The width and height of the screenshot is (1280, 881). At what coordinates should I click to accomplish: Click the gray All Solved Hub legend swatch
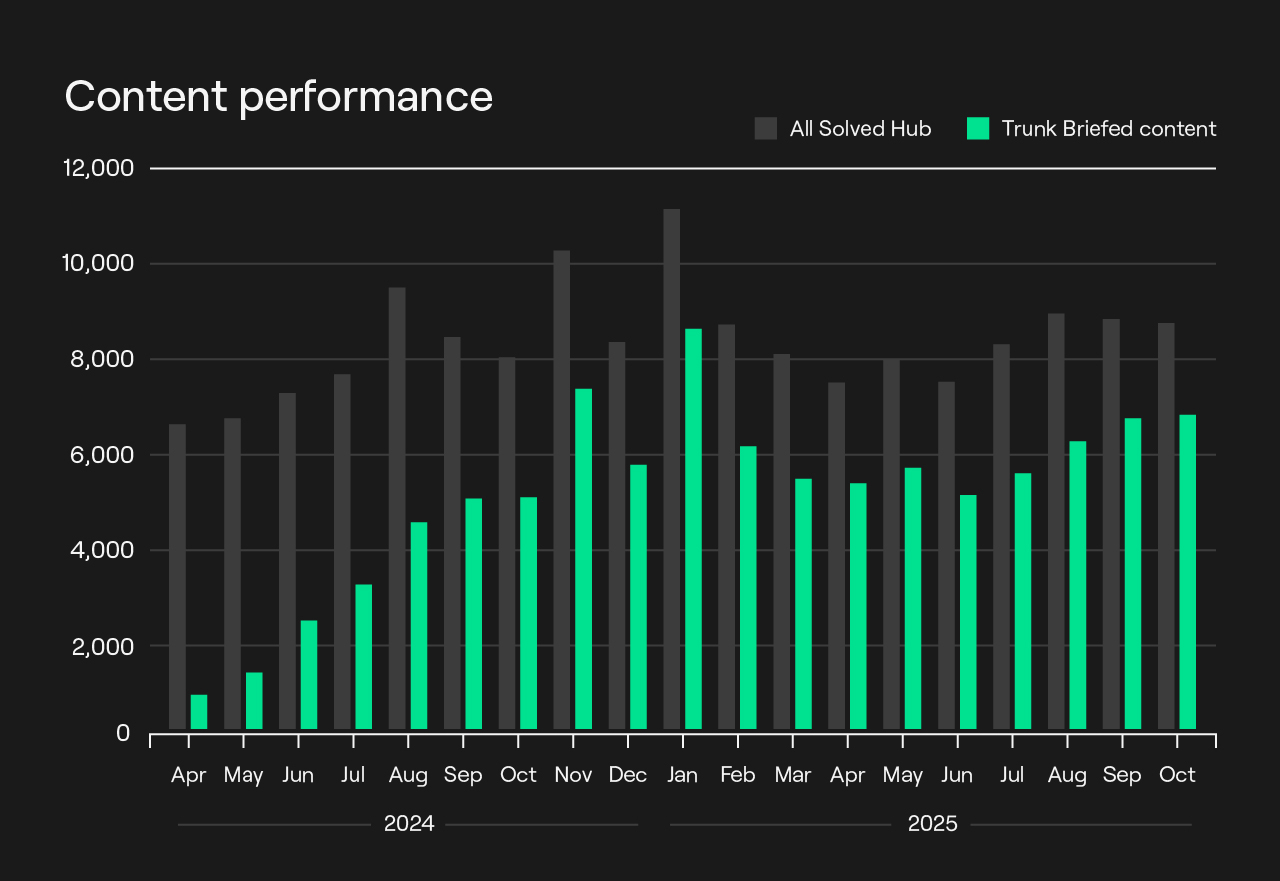(766, 128)
